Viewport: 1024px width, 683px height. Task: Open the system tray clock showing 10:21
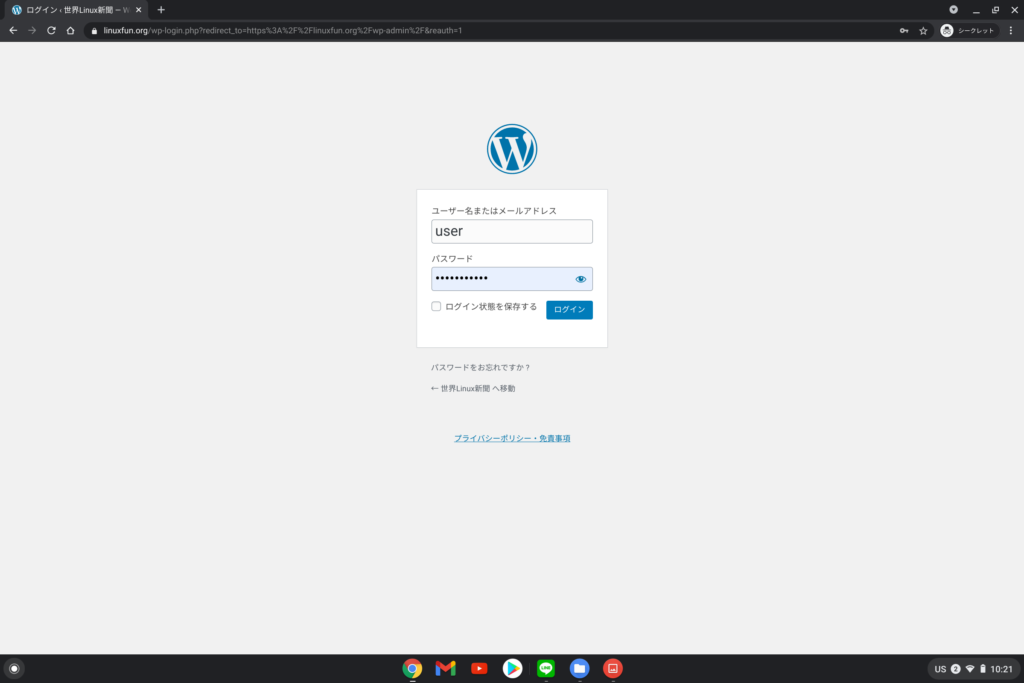1001,669
